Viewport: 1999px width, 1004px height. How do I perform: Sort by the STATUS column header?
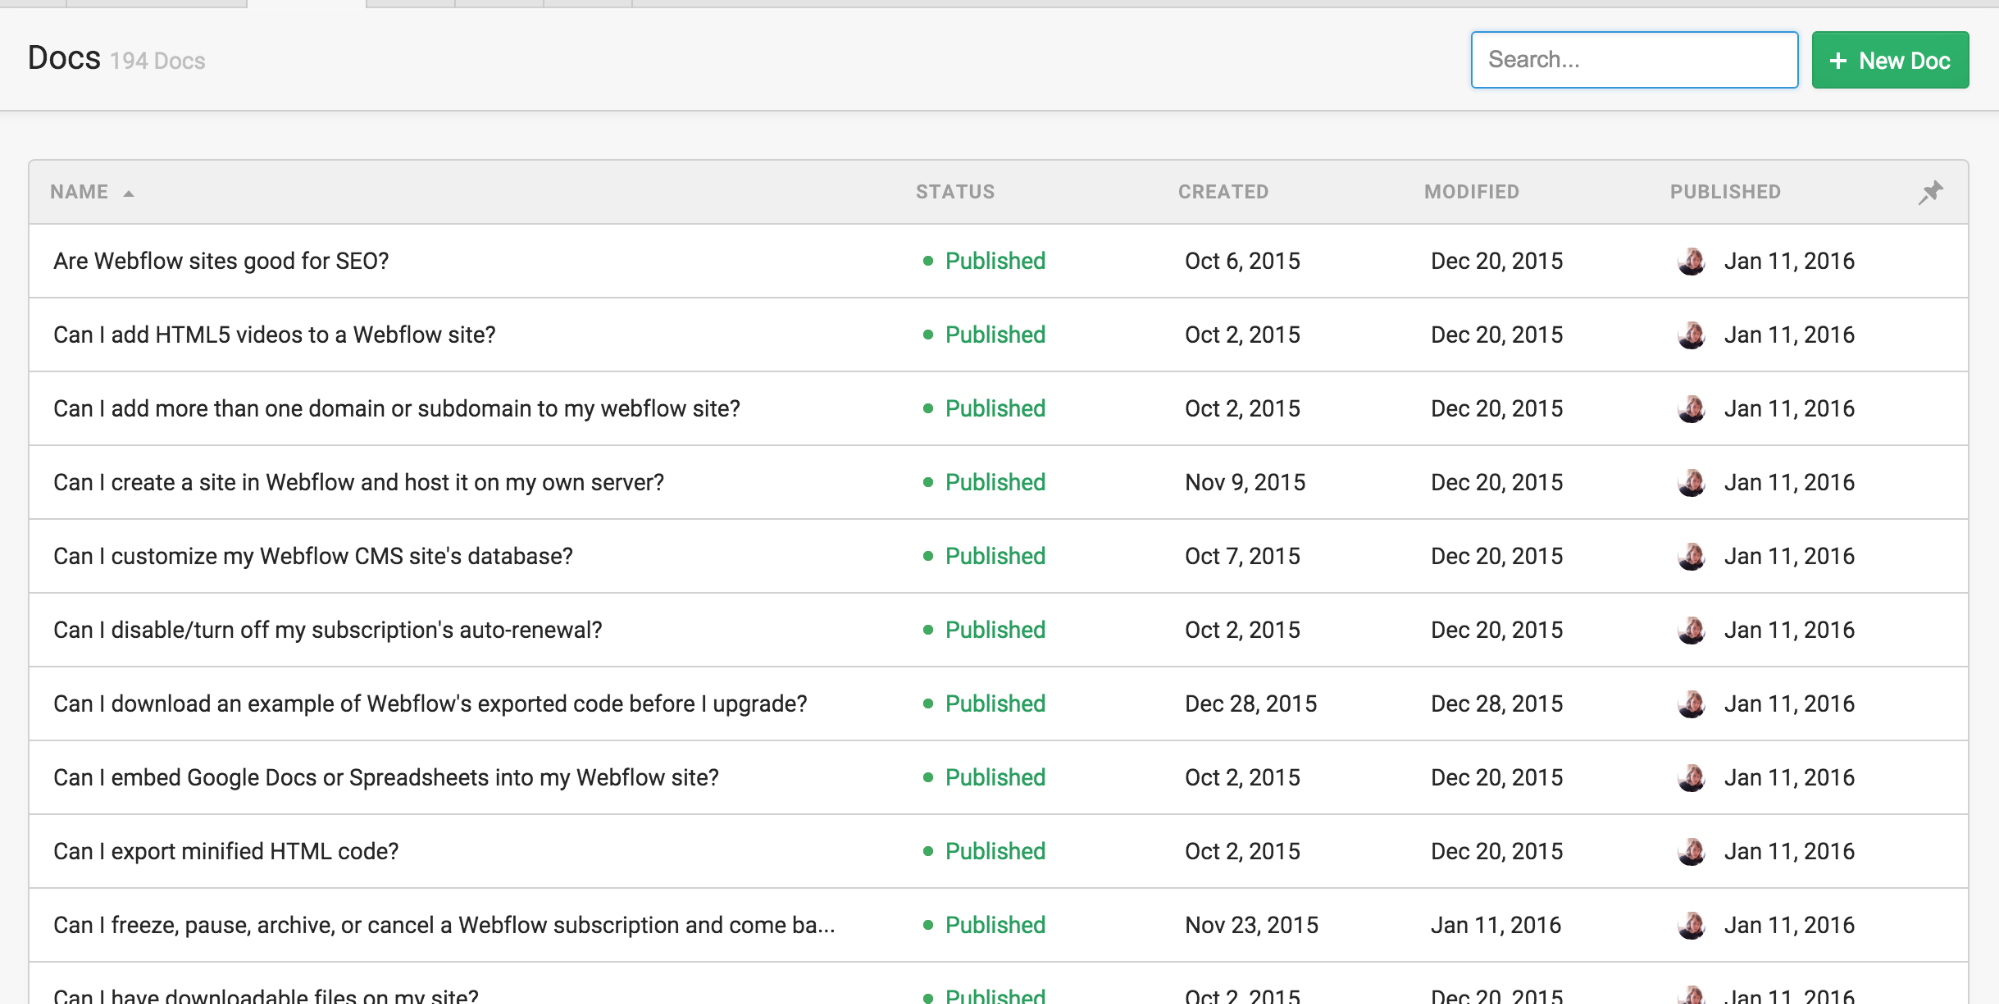pyautogui.click(x=955, y=192)
